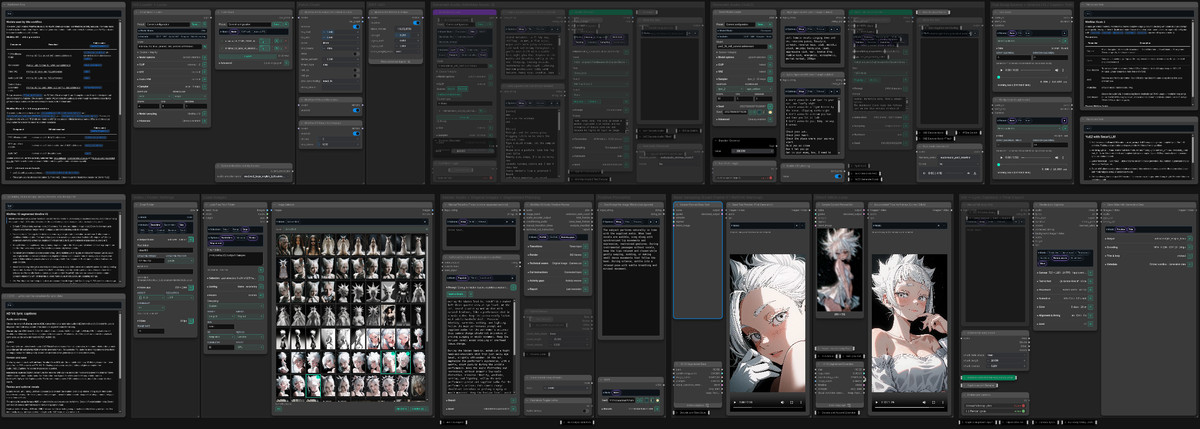Expand Model options in the leftmost loader node
Image resolution: width=1200 pixels, height=429 pixels.
pos(172,57)
